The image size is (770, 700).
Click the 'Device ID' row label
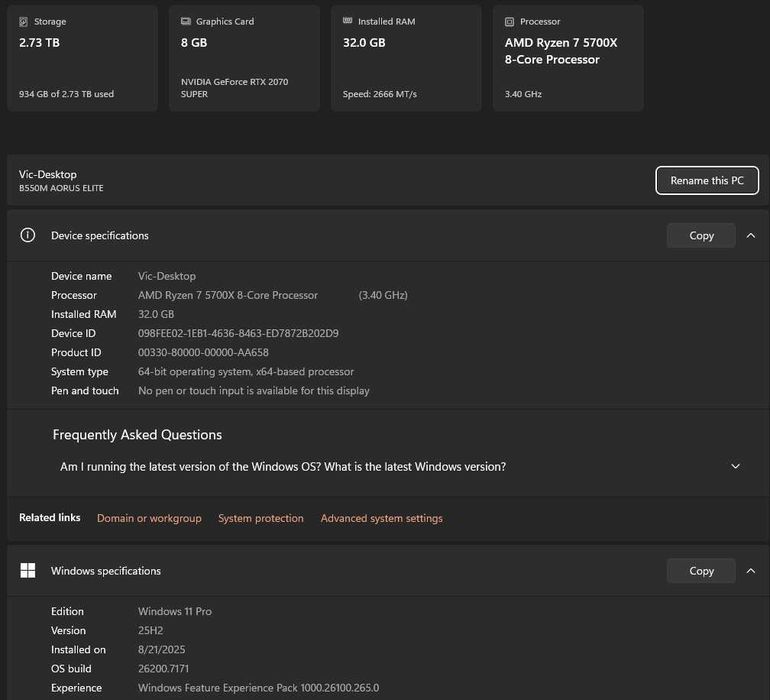tap(73, 334)
